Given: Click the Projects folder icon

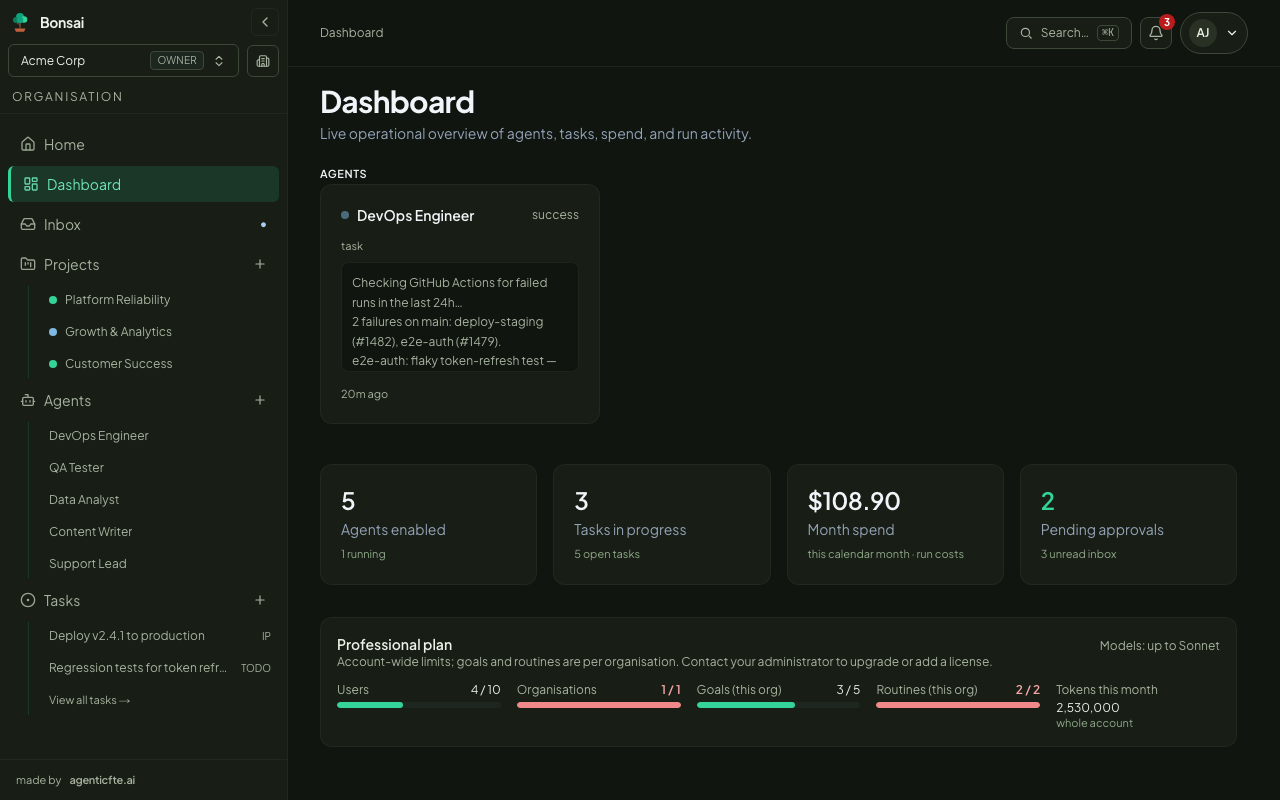Looking at the screenshot, I should (28, 264).
